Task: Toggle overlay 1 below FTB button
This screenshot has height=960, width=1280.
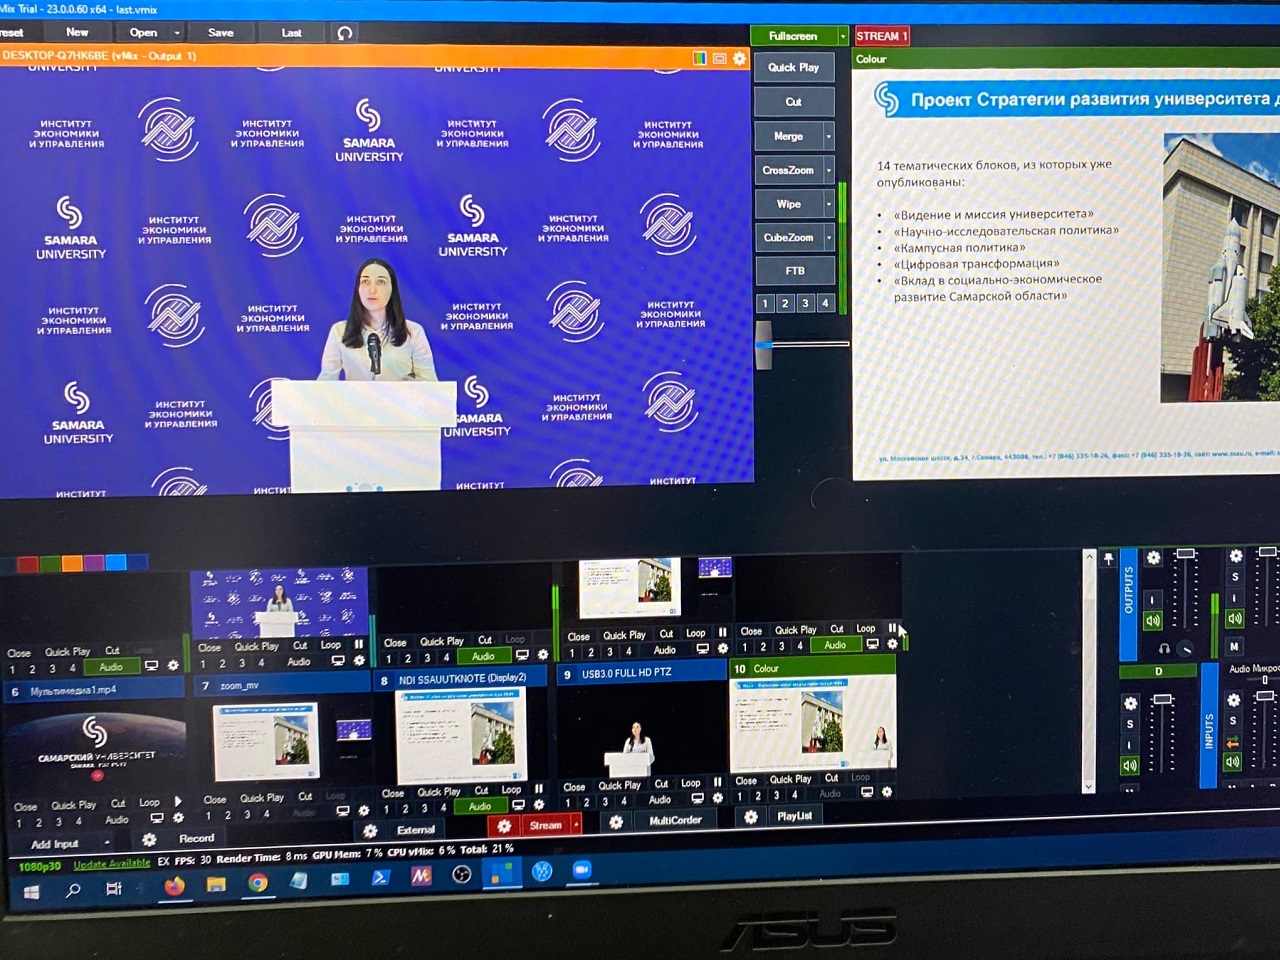Action: pyautogui.click(x=765, y=303)
